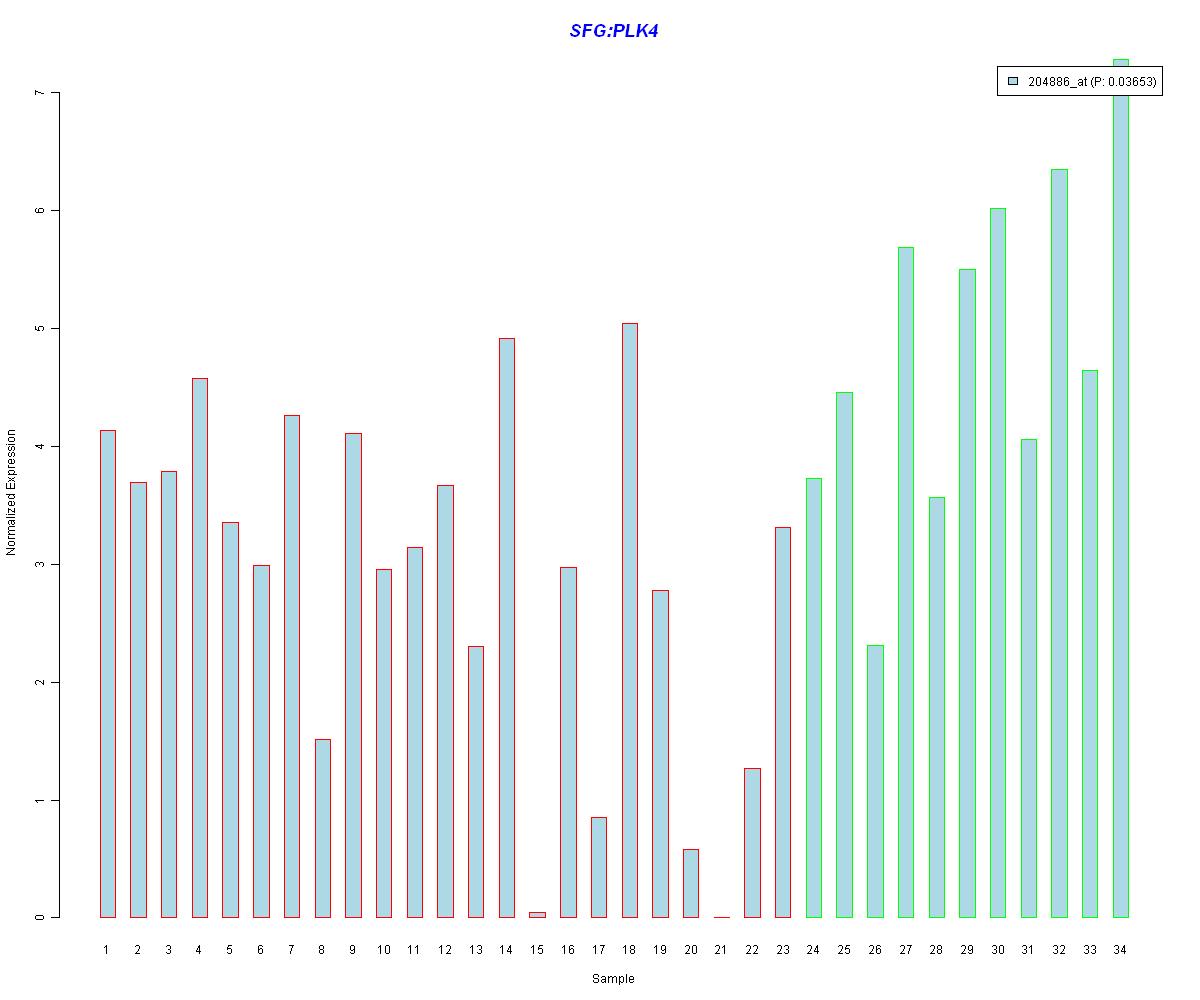Image resolution: width=1200 pixels, height=1000 pixels.
Task: Select the green bar for sample 24
Action: [813, 698]
